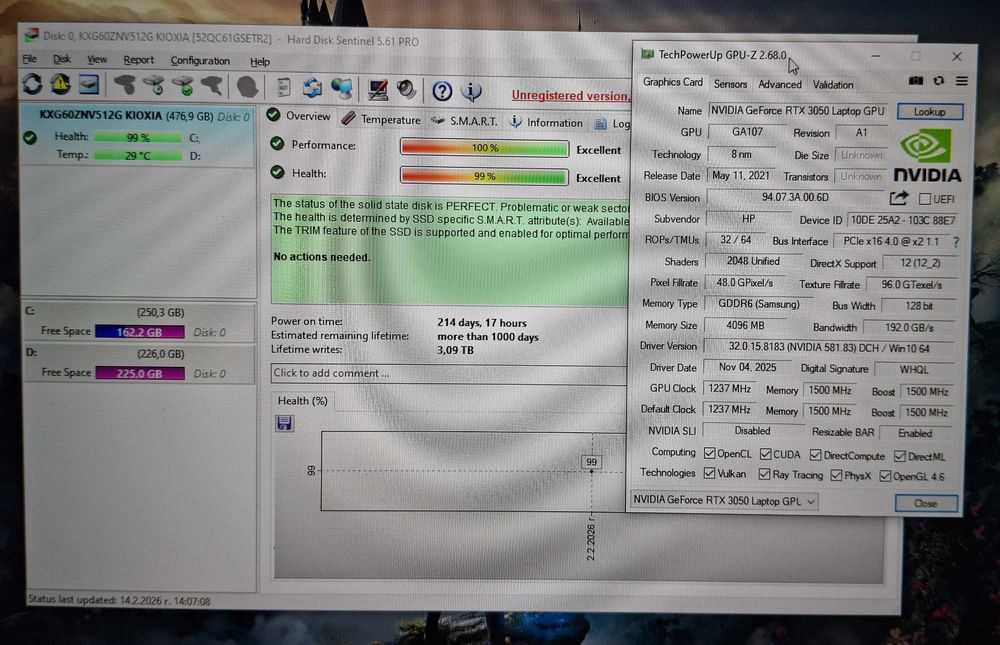Select the Health (%) graph tab

[x=302, y=401]
